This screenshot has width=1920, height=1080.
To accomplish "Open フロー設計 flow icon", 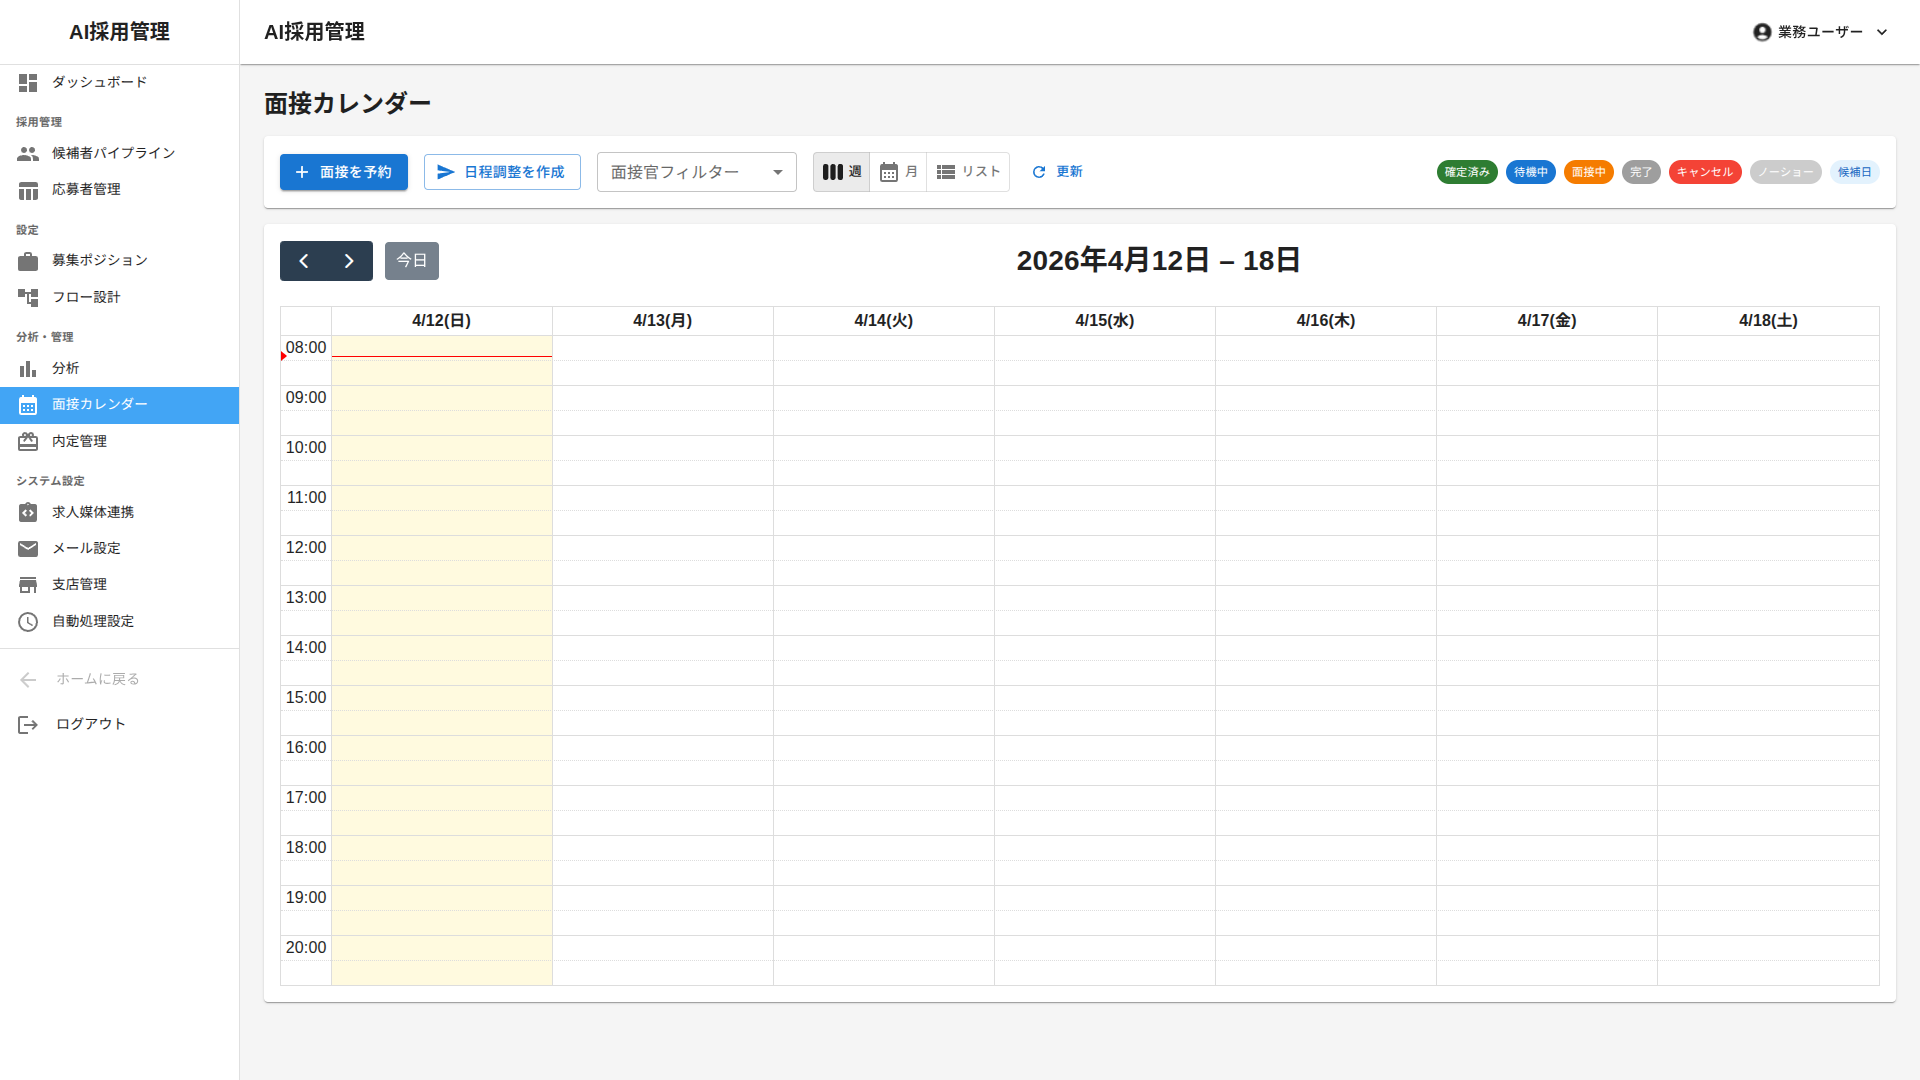I will pyautogui.click(x=28, y=298).
